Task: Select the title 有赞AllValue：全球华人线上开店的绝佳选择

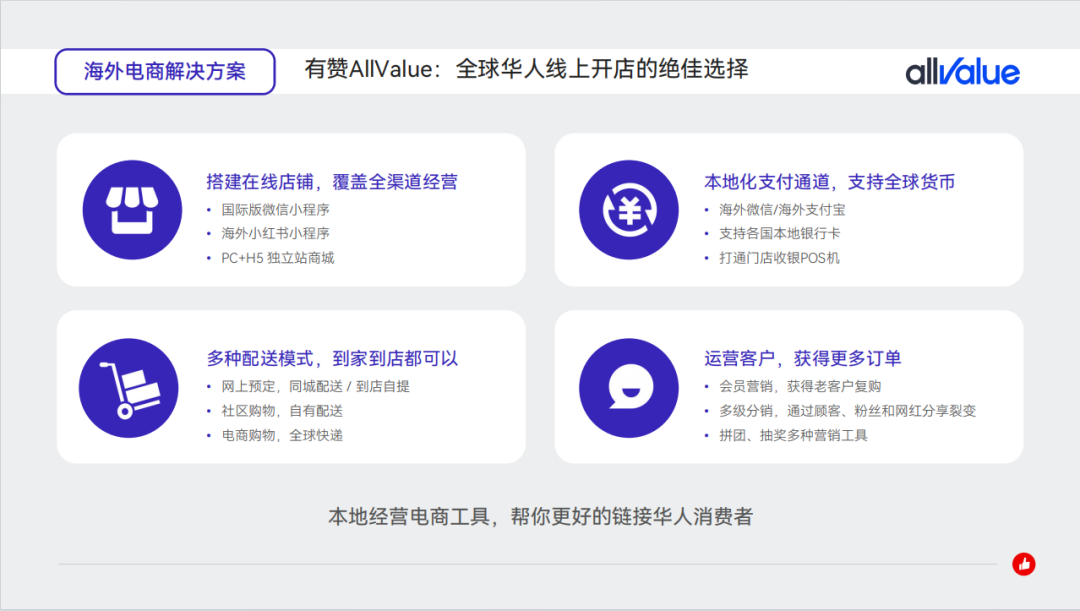Action: 526,69
